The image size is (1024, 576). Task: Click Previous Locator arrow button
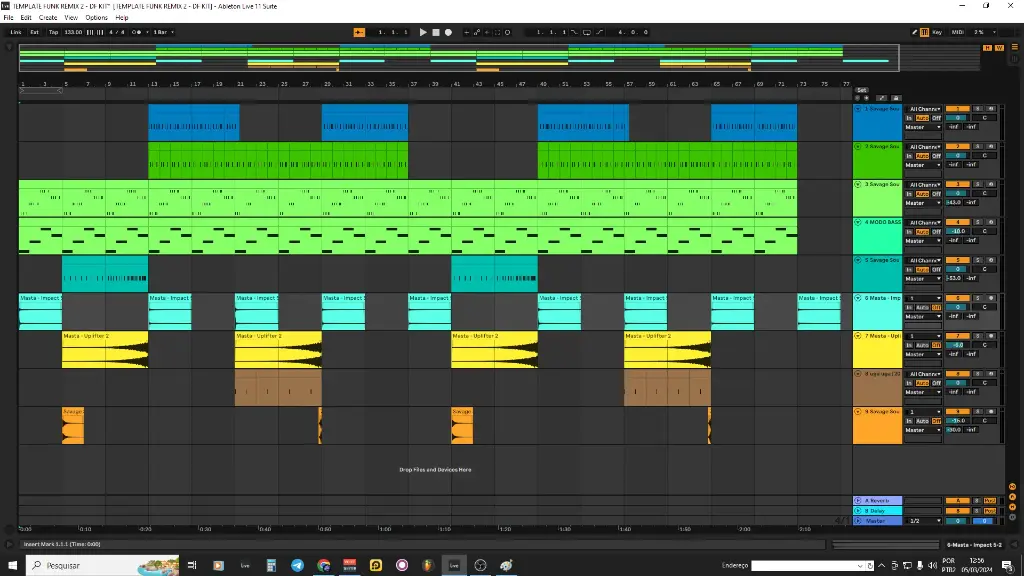click(x=857, y=98)
